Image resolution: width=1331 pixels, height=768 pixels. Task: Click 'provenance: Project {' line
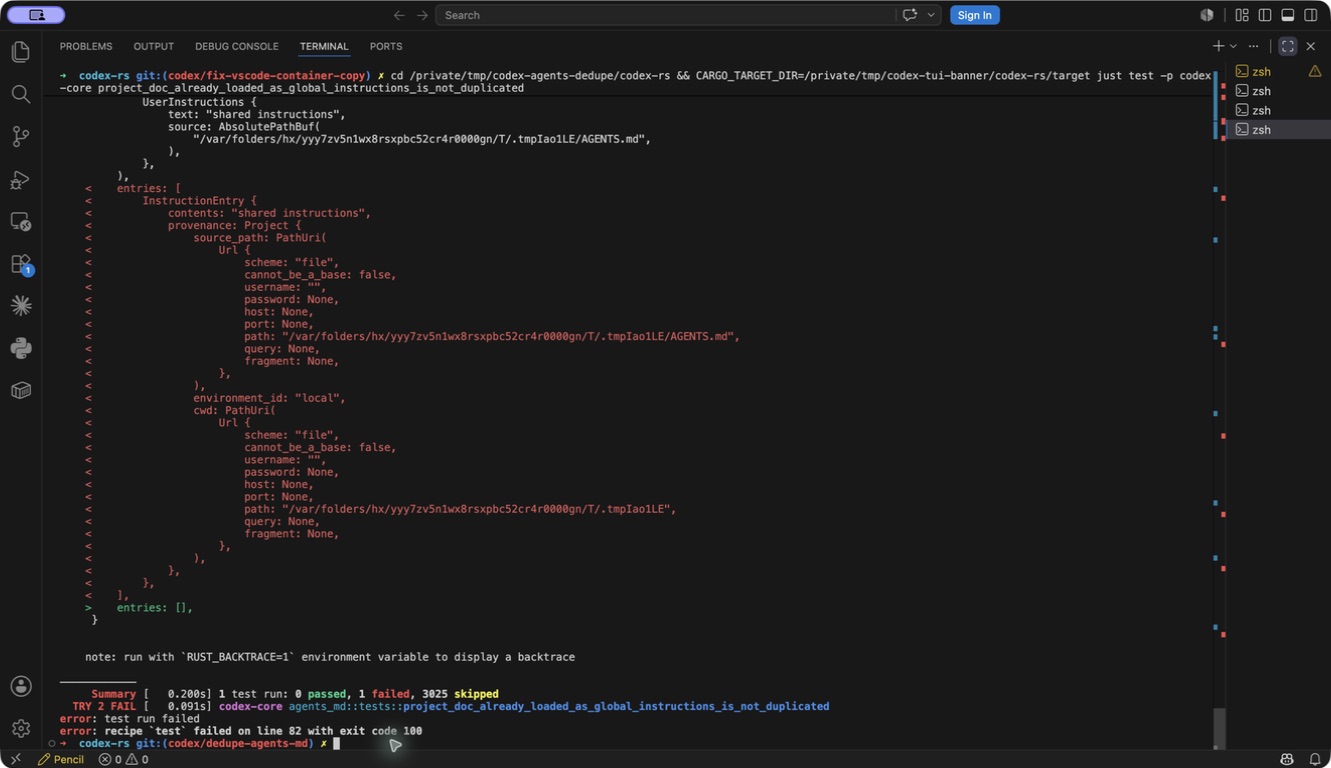click(234, 226)
